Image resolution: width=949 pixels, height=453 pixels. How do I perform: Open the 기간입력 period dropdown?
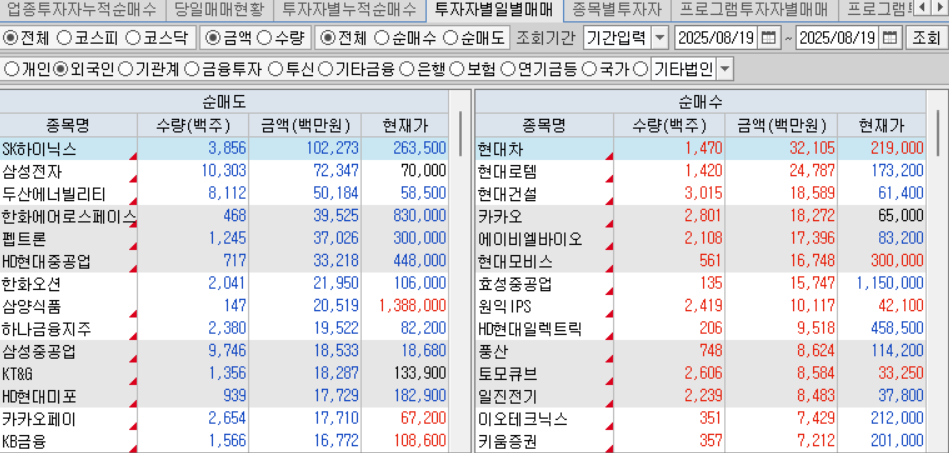660,38
